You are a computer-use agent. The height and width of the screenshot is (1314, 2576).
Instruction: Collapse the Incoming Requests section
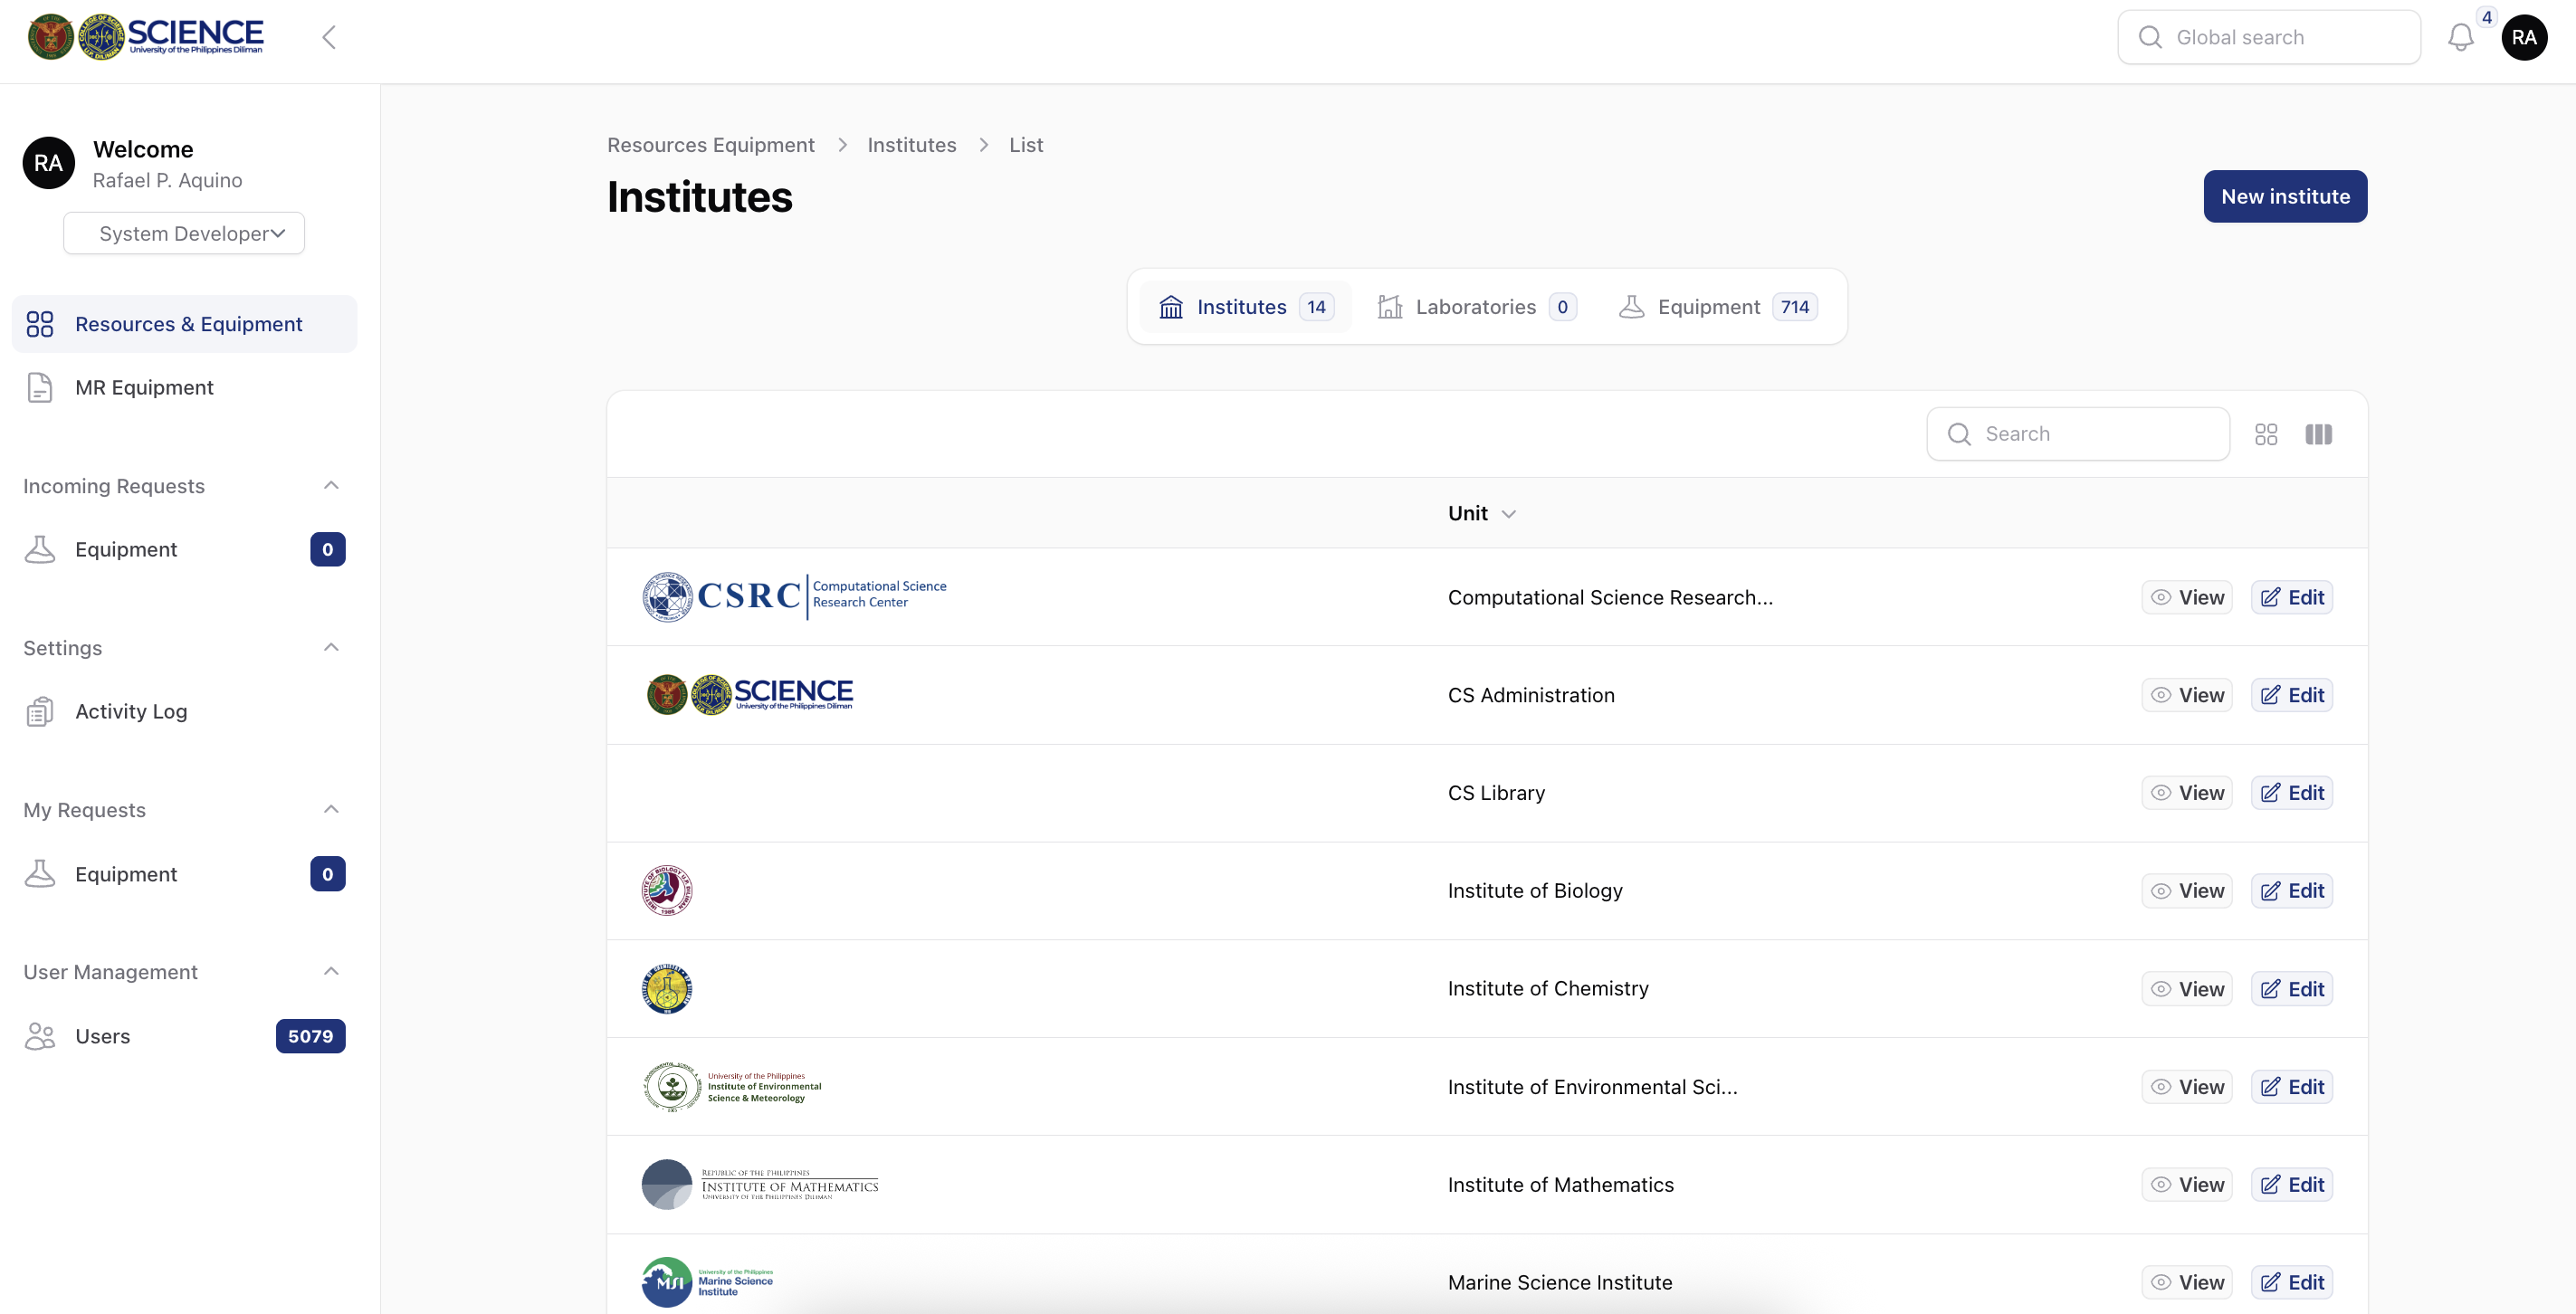331,486
